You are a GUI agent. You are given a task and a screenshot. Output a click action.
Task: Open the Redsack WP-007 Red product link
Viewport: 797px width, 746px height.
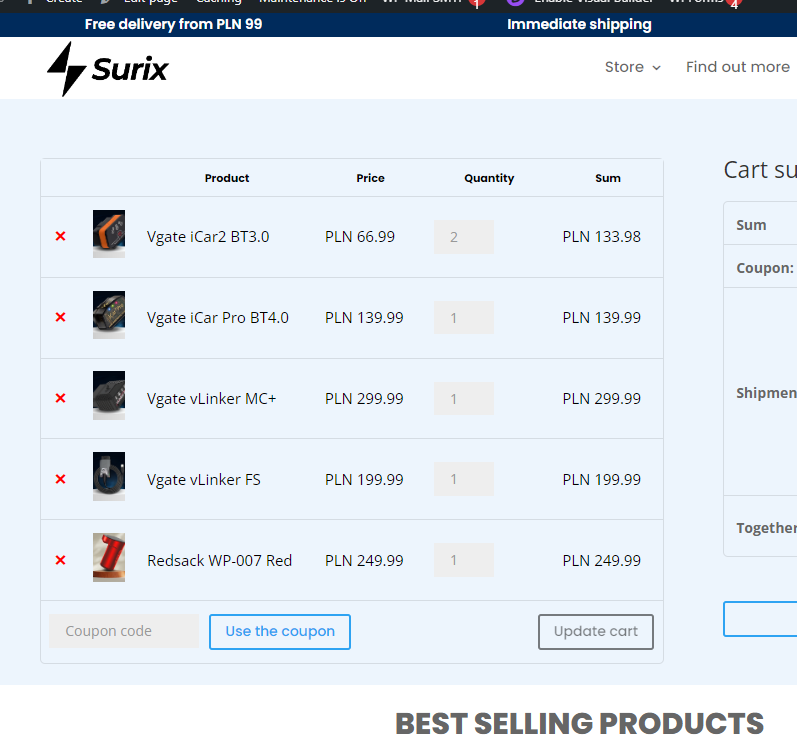(x=220, y=561)
